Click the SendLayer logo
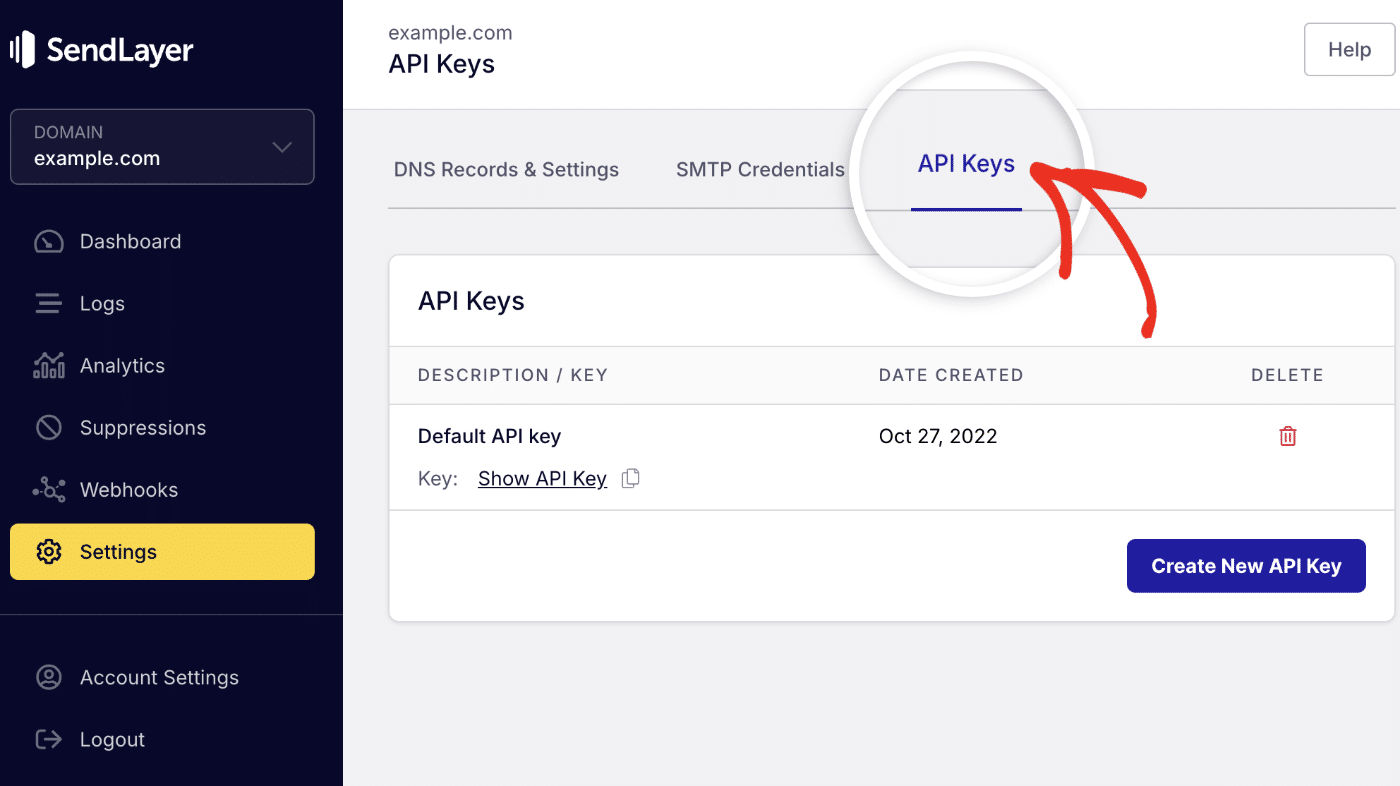This screenshot has height=786, width=1400. (100, 49)
